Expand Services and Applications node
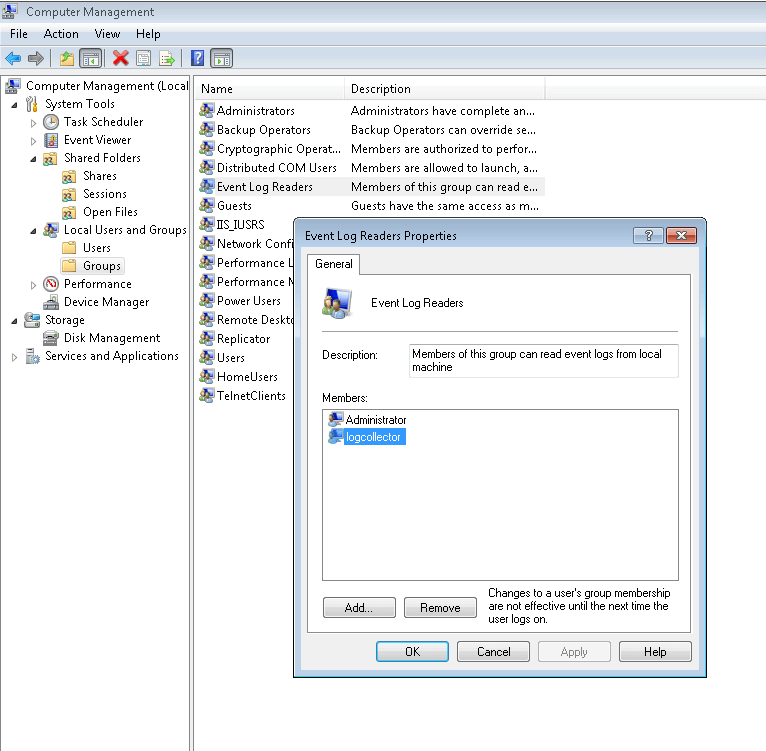766x751 pixels. pos(15,357)
